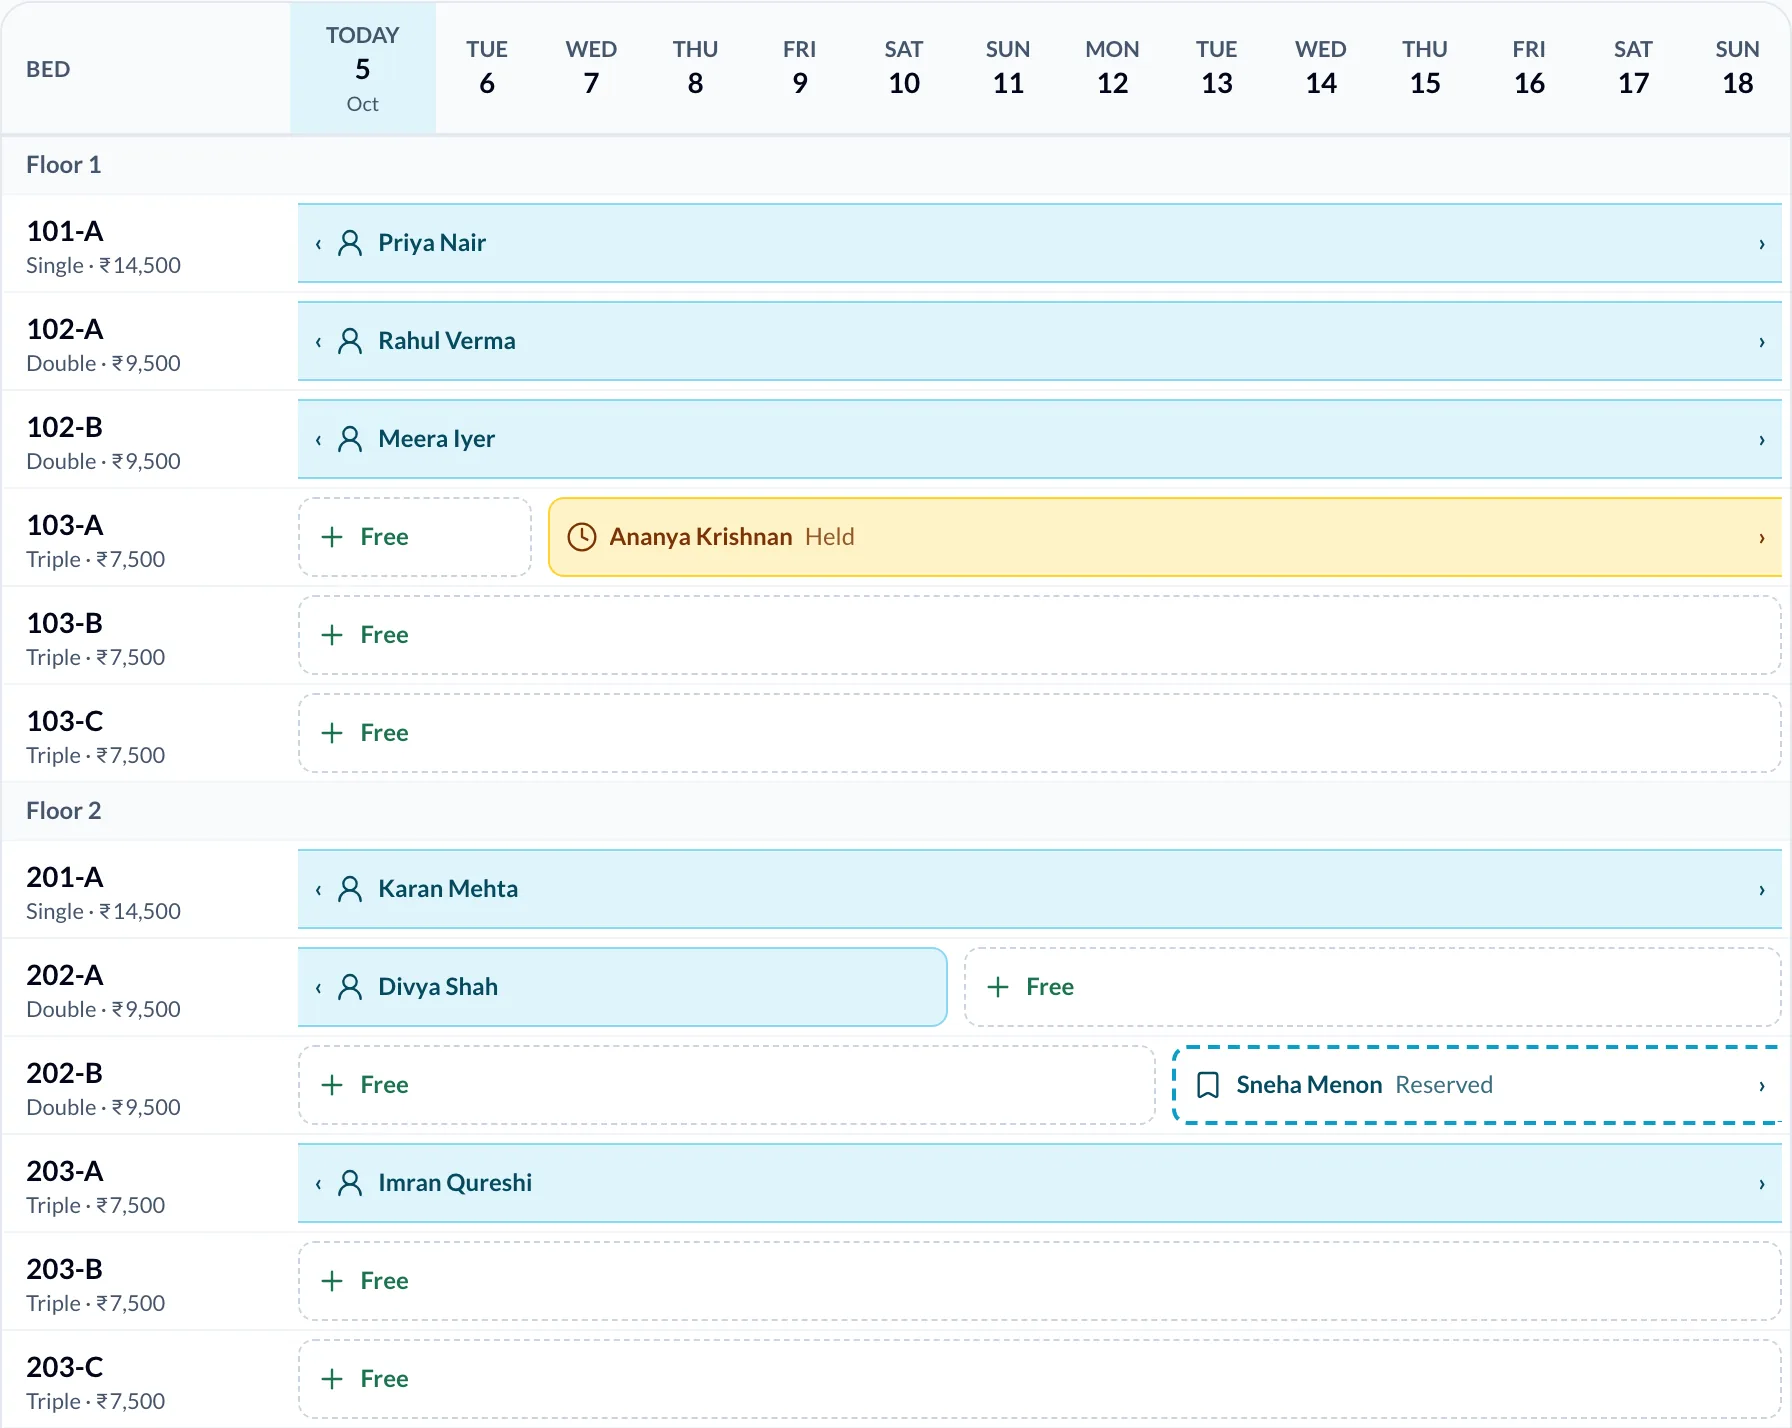The height and width of the screenshot is (1428, 1792).
Task: Open Ananya Krishnan's held booking
Action: (1165, 537)
